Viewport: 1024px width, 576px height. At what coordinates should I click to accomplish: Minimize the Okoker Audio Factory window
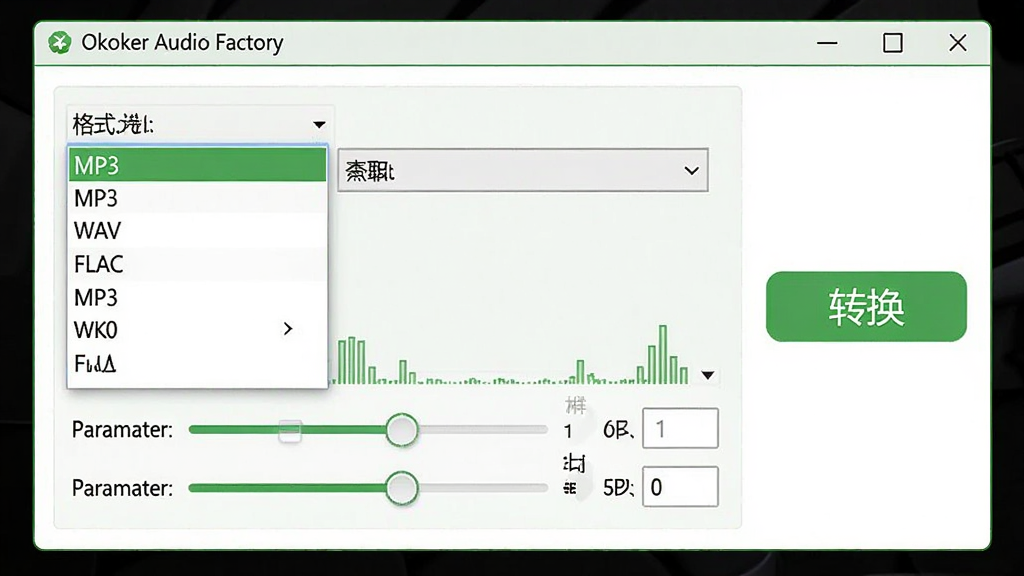[827, 43]
